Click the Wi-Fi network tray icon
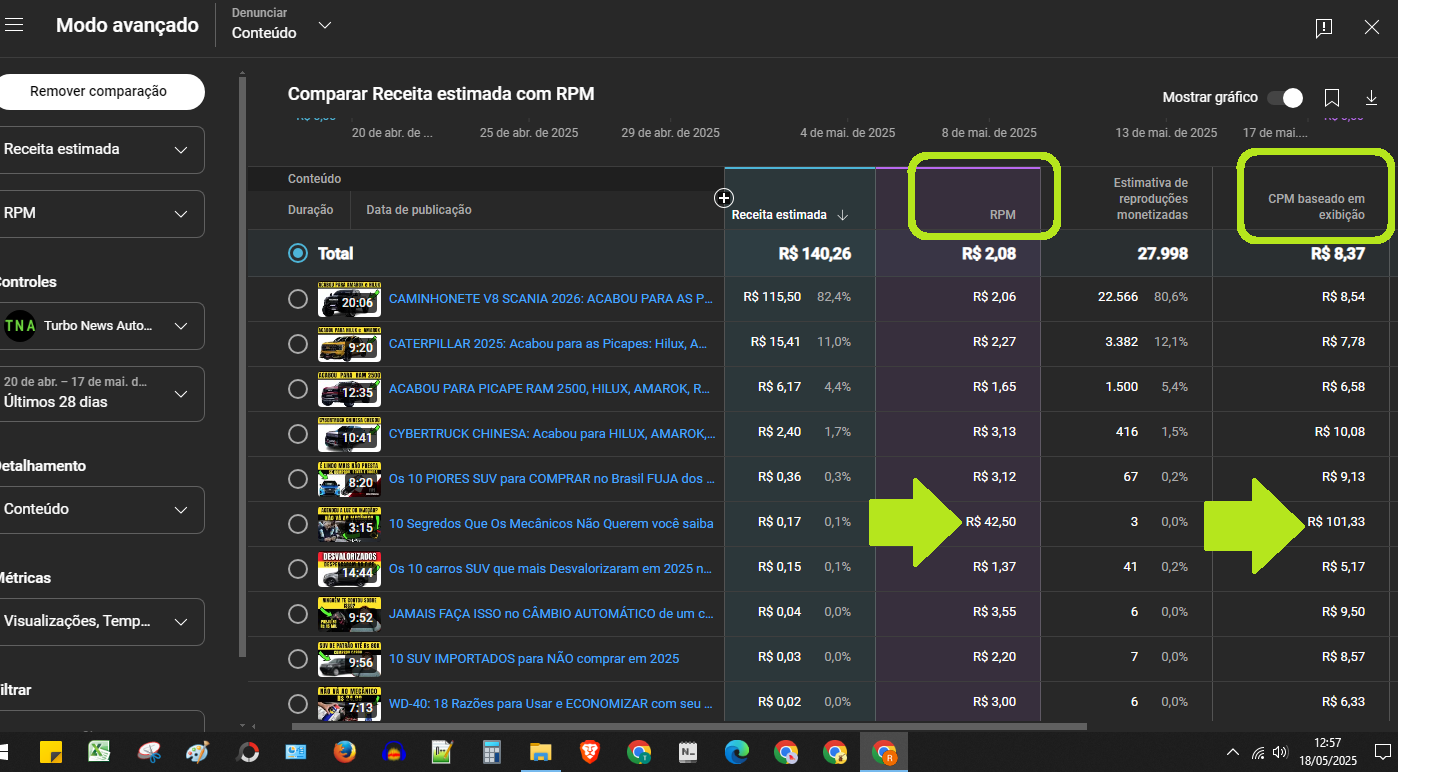The image size is (1434, 772). [x=1258, y=752]
